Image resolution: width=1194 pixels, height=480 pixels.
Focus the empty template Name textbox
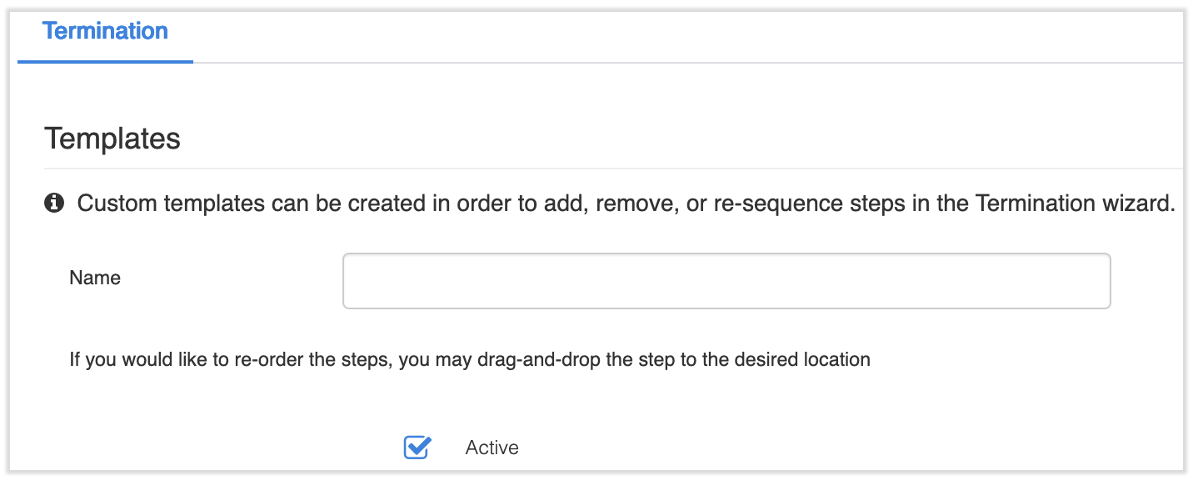[x=726, y=281]
